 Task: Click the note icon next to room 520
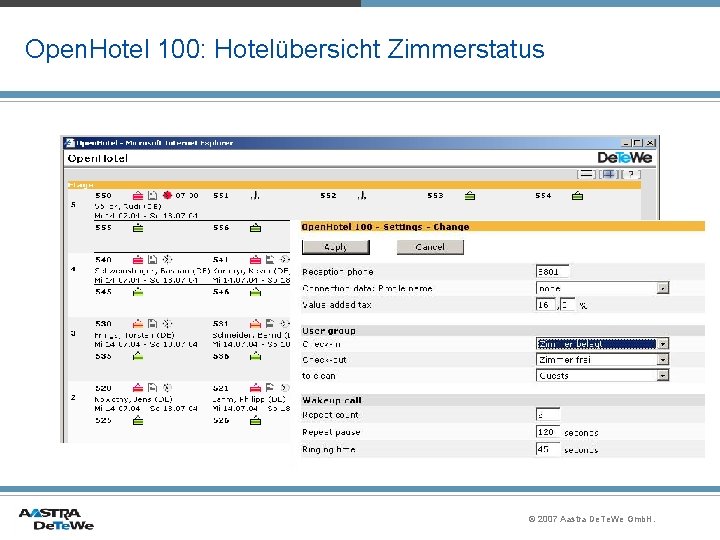click(152, 388)
